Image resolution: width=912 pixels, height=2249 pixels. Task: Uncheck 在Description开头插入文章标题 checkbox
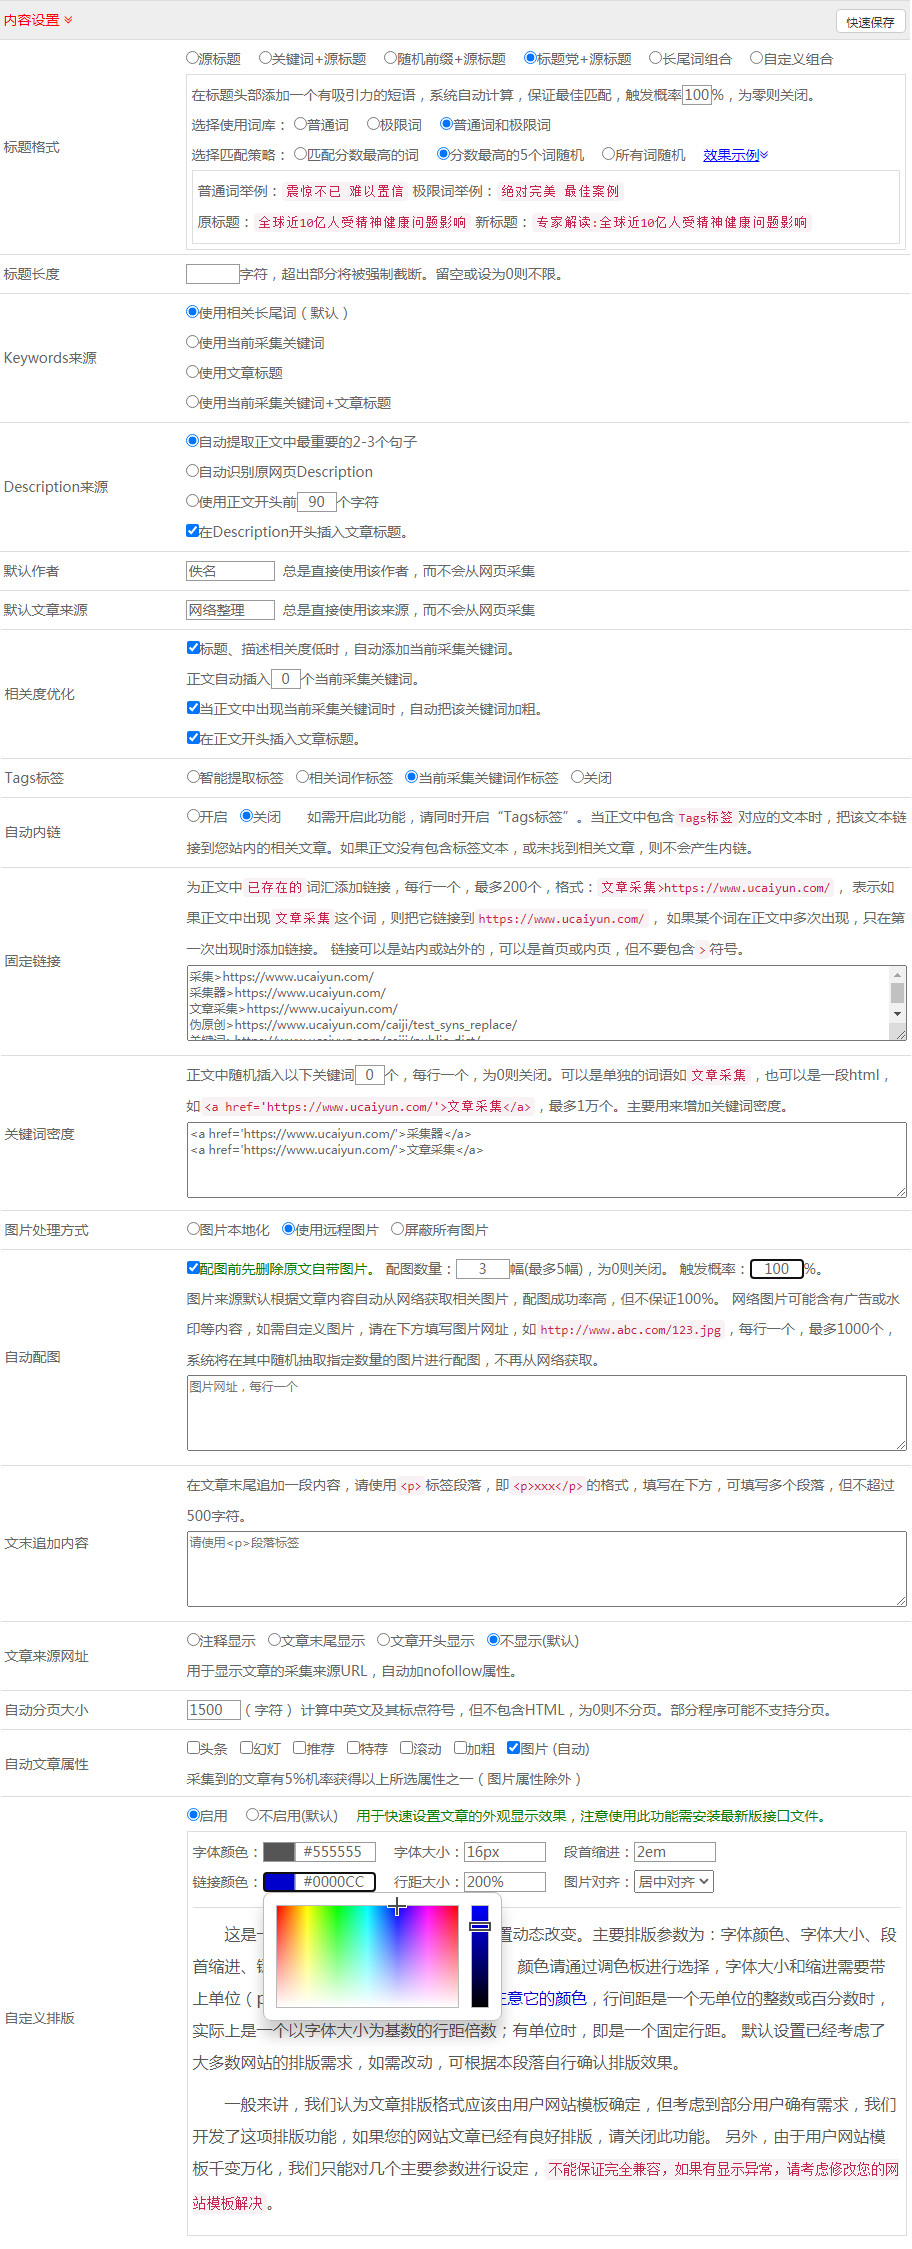[x=193, y=531]
